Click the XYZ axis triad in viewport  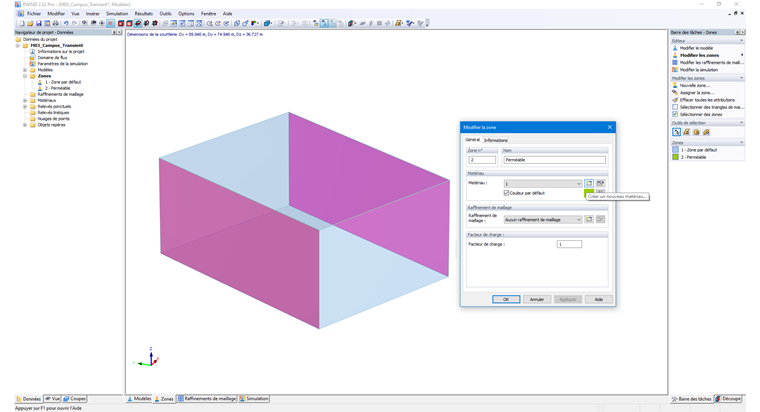[x=146, y=358]
